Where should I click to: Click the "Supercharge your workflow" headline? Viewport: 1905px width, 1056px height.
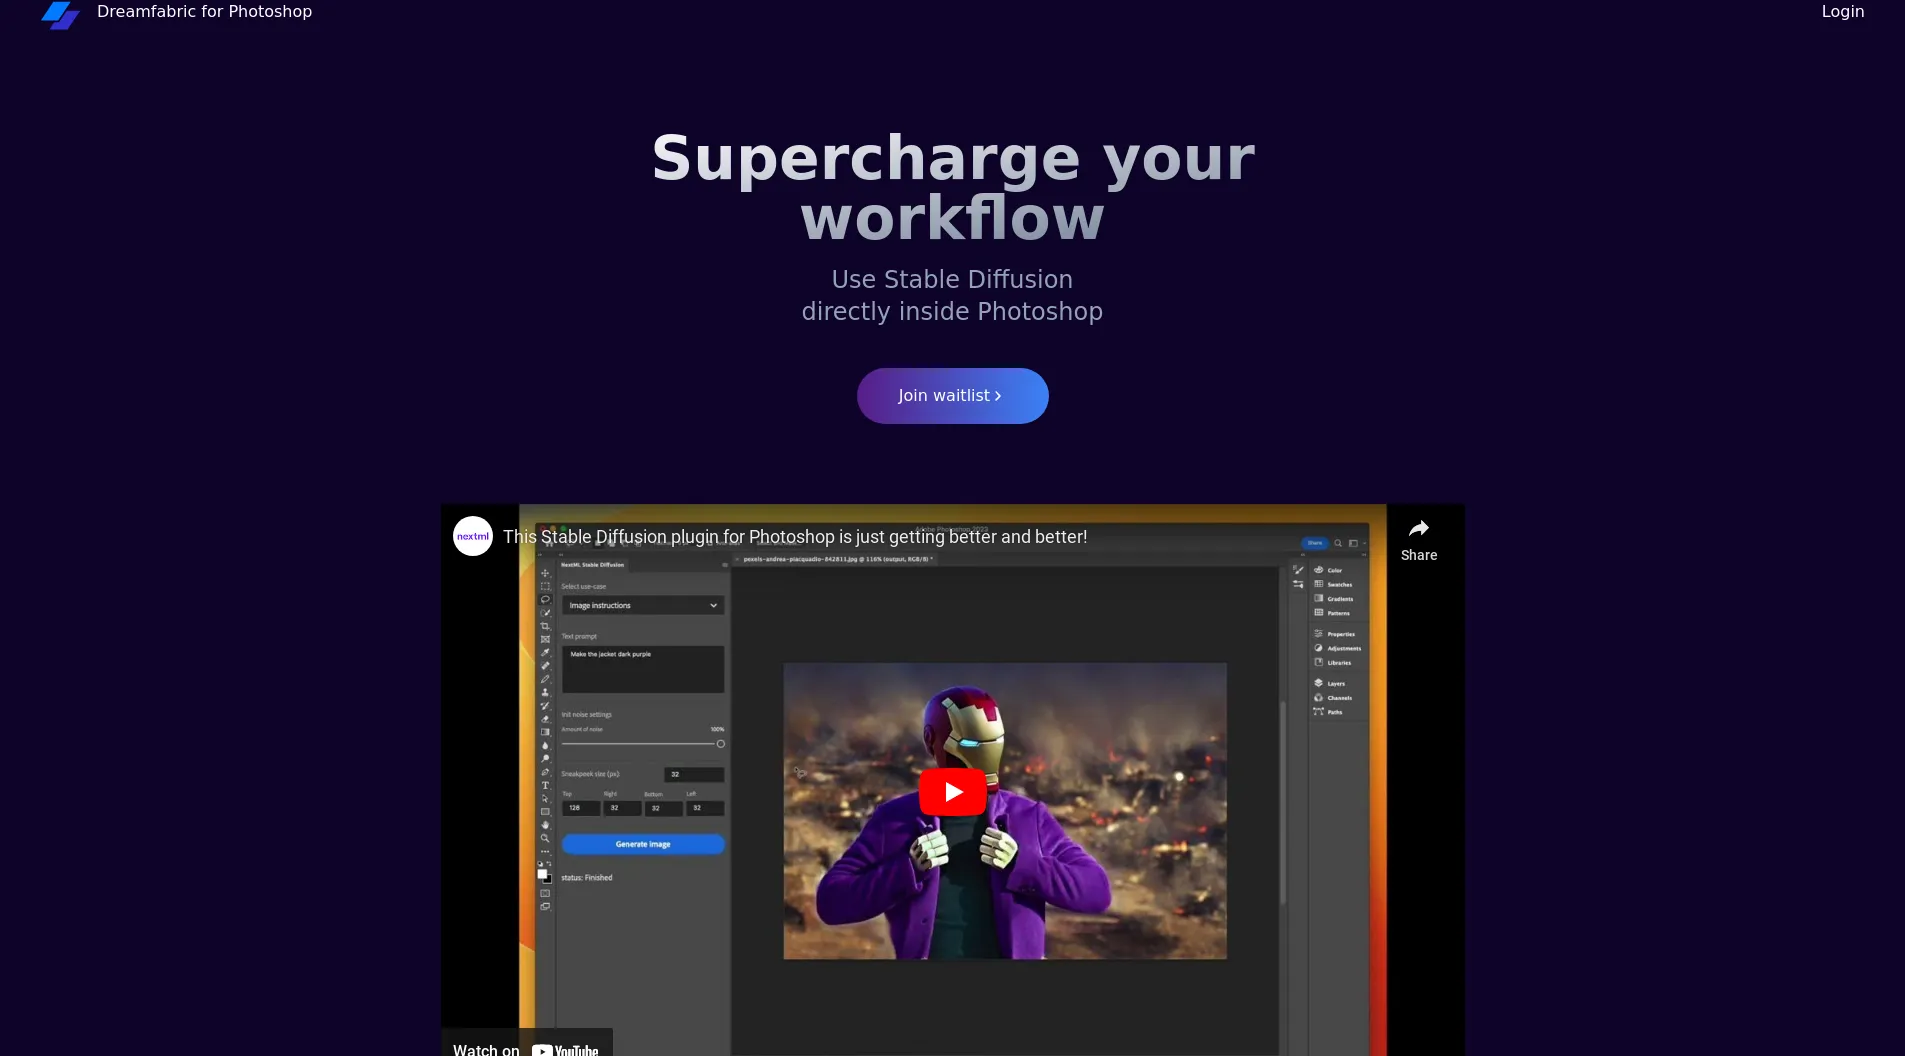pos(952,188)
